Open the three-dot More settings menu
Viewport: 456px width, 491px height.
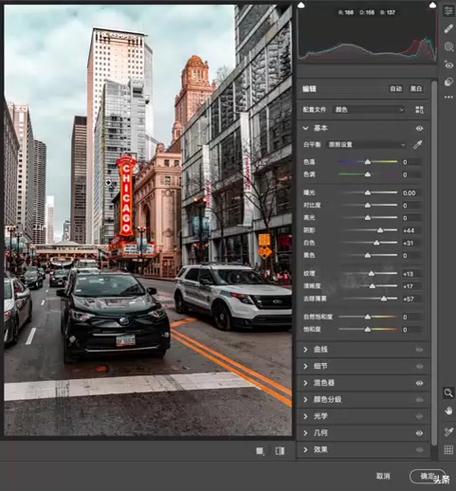point(448,97)
